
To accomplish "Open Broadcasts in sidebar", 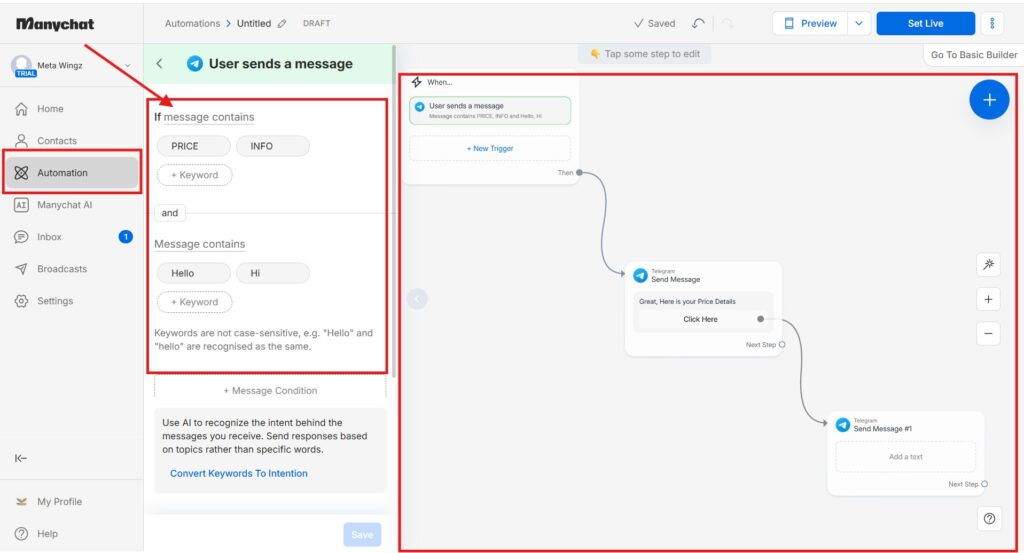I will click(x=61, y=268).
